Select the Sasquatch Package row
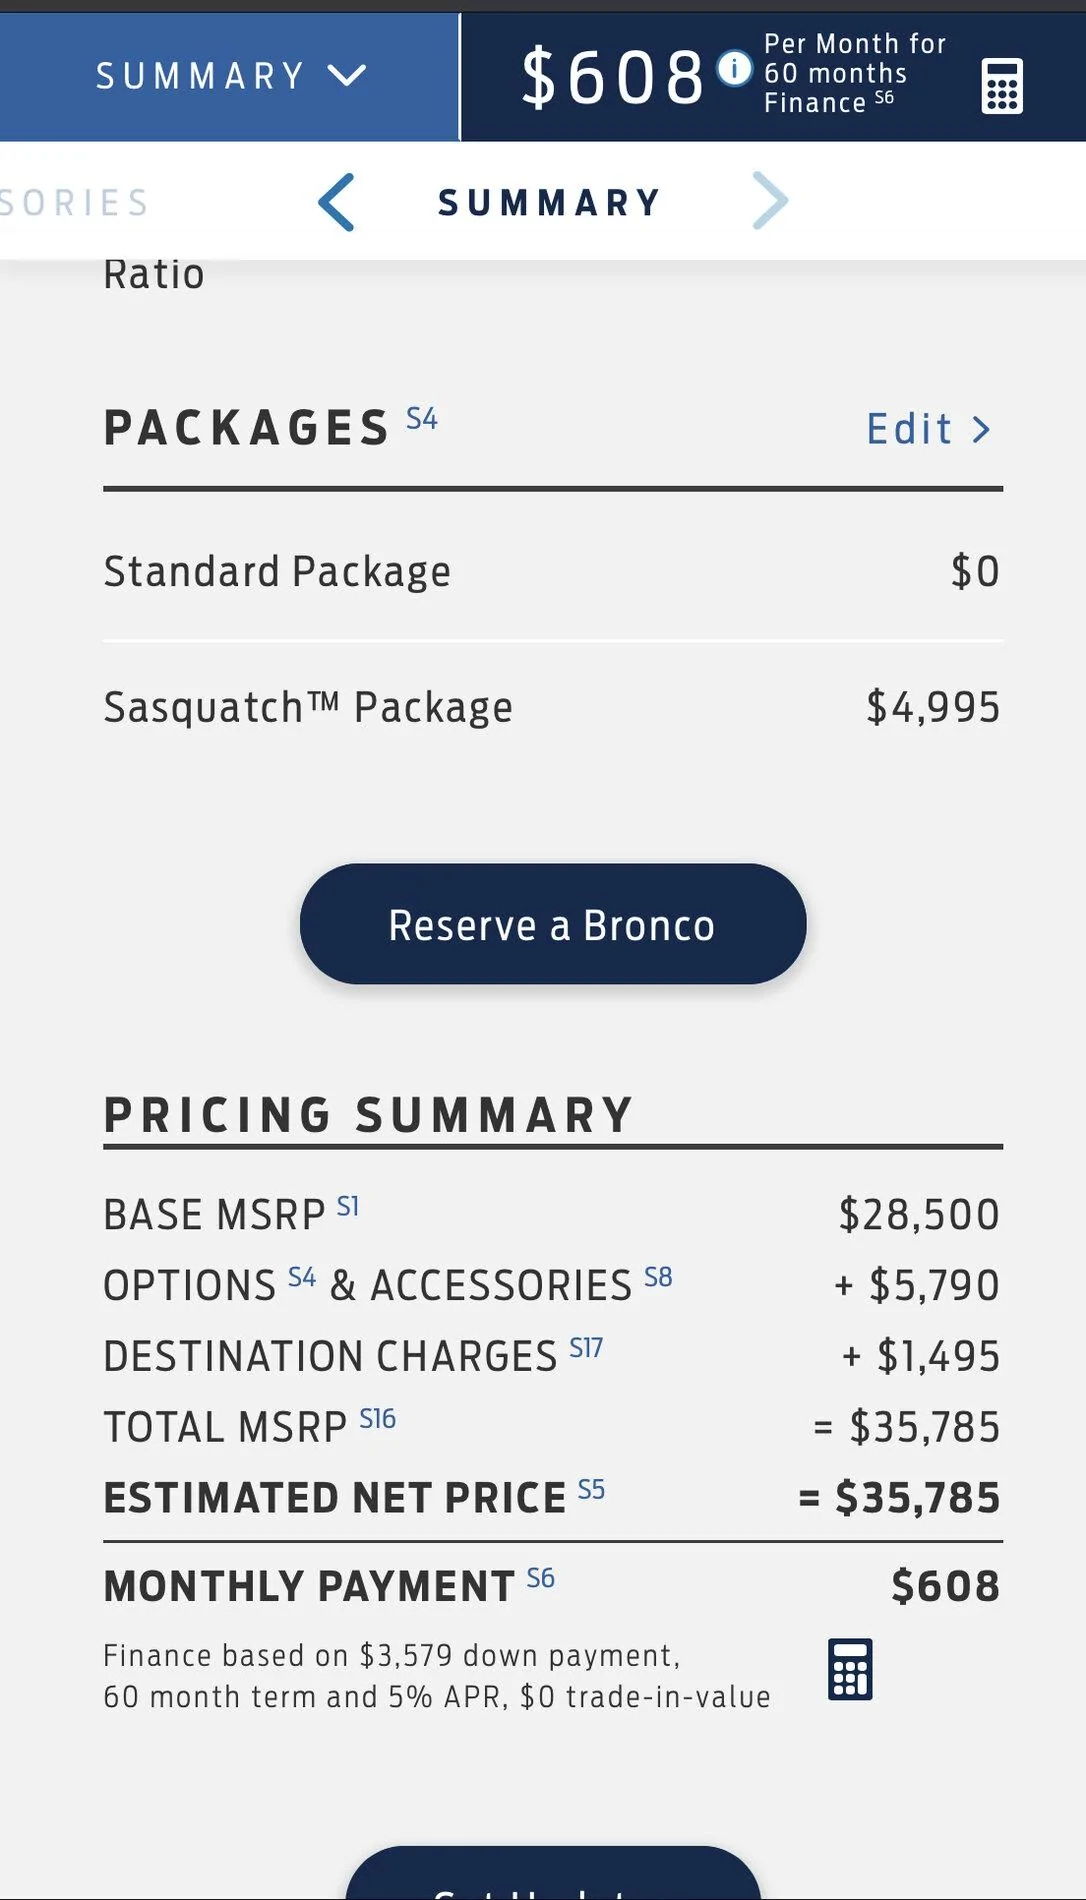 pyautogui.click(x=553, y=708)
